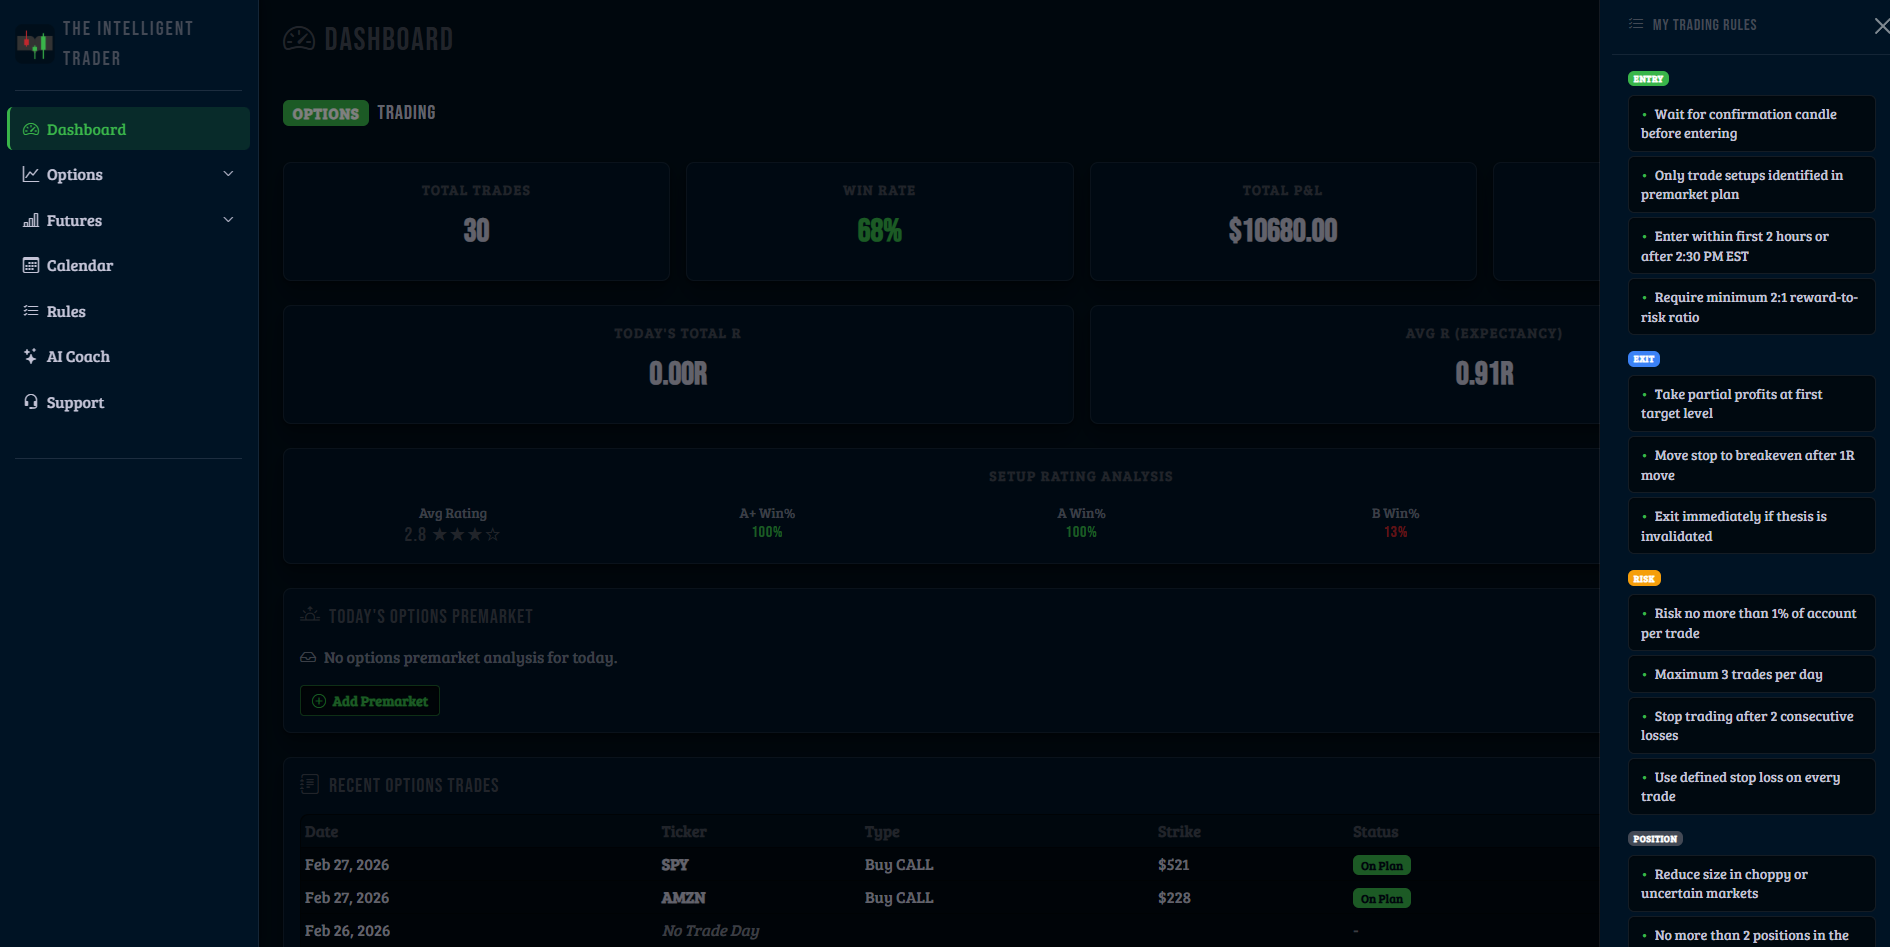
Task: Click the fifth star in Avg Rating
Action: click(492, 534)
